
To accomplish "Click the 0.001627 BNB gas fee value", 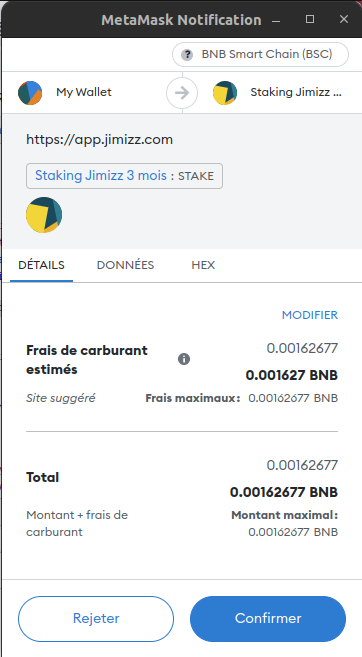I will [x=292, y=375].
